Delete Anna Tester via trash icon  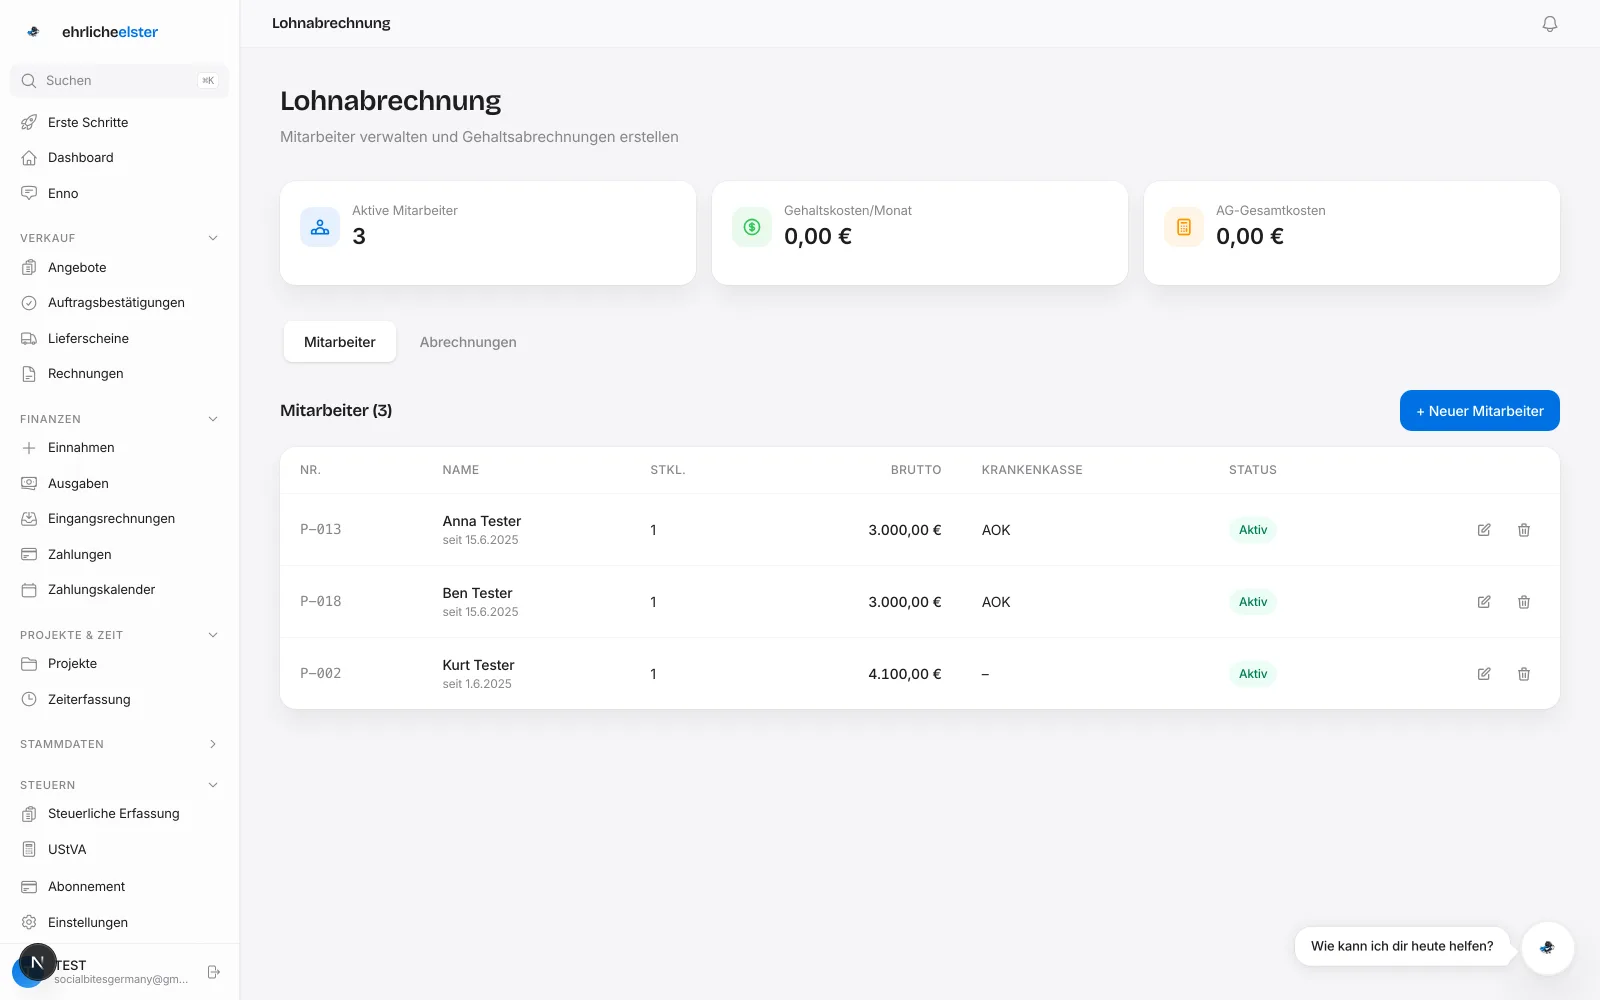pos(1524,530)
